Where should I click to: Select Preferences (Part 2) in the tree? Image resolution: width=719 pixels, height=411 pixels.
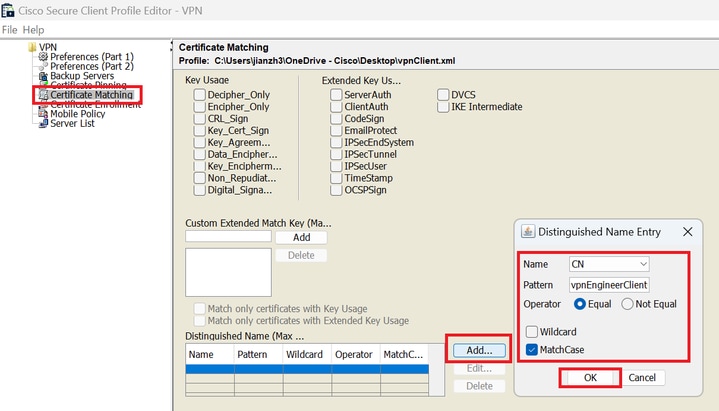coord(92,66)
